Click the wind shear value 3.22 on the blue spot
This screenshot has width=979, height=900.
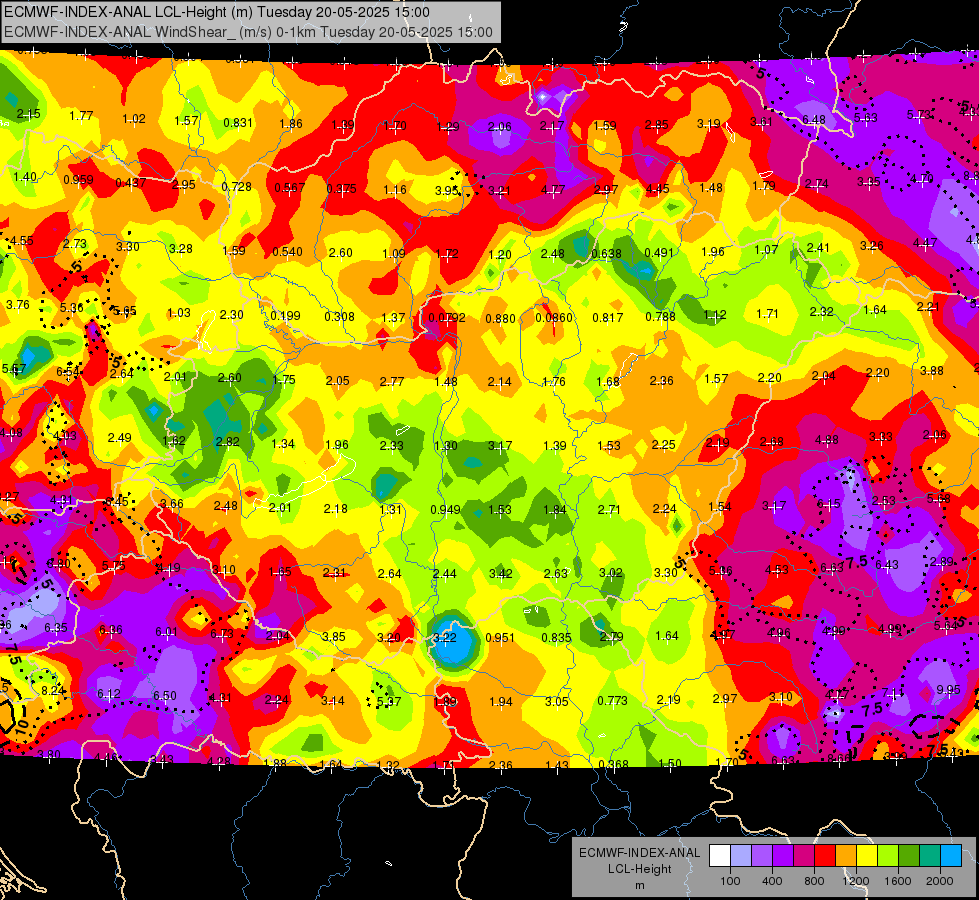445,637
